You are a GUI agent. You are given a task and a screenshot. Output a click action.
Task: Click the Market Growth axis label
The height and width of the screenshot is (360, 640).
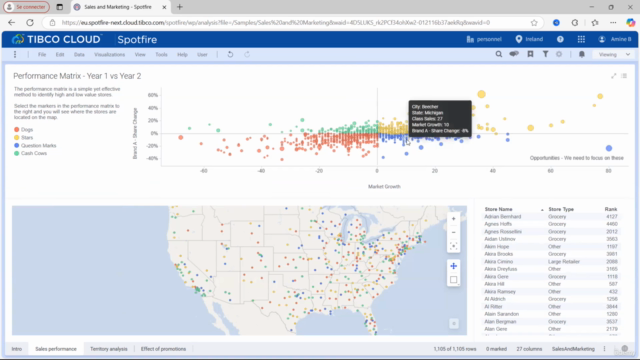[x=384, y=187]
